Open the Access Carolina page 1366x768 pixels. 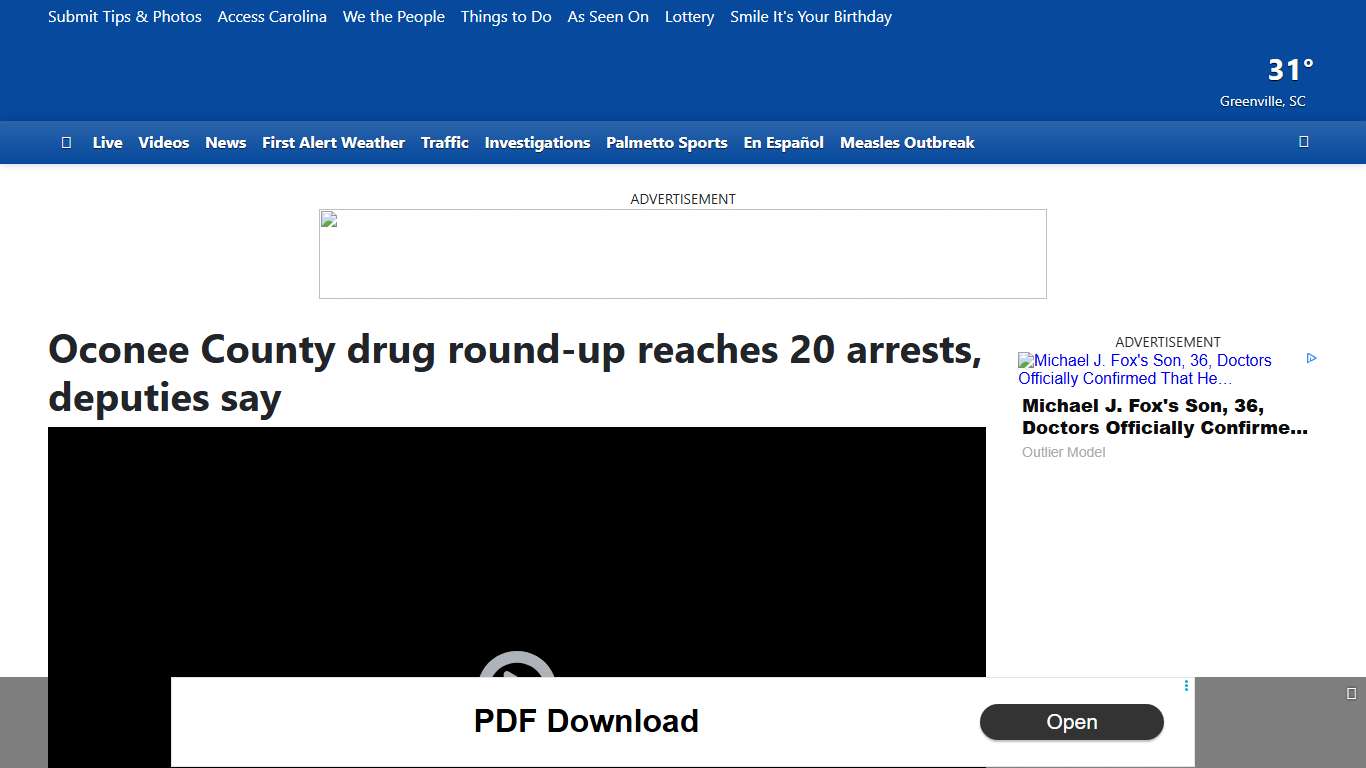[272, 16]
